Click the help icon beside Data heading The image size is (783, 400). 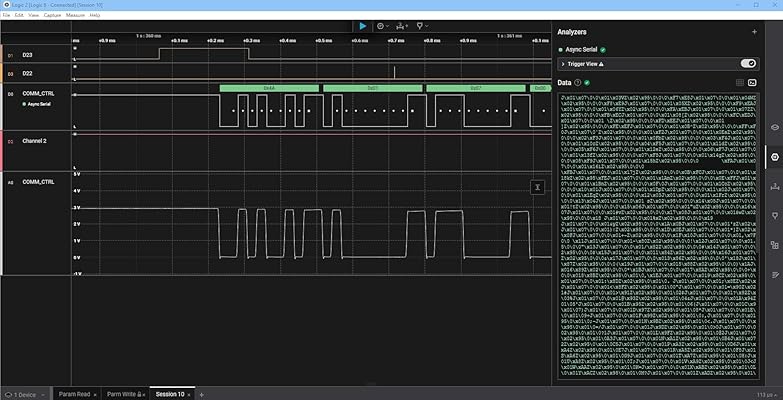[578, 82]
